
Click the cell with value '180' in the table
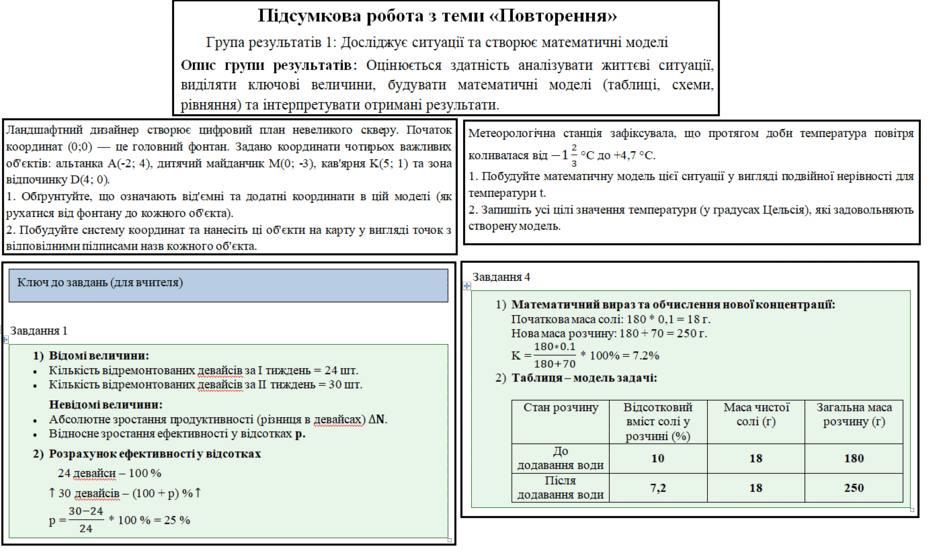click(x=854, y=458)
